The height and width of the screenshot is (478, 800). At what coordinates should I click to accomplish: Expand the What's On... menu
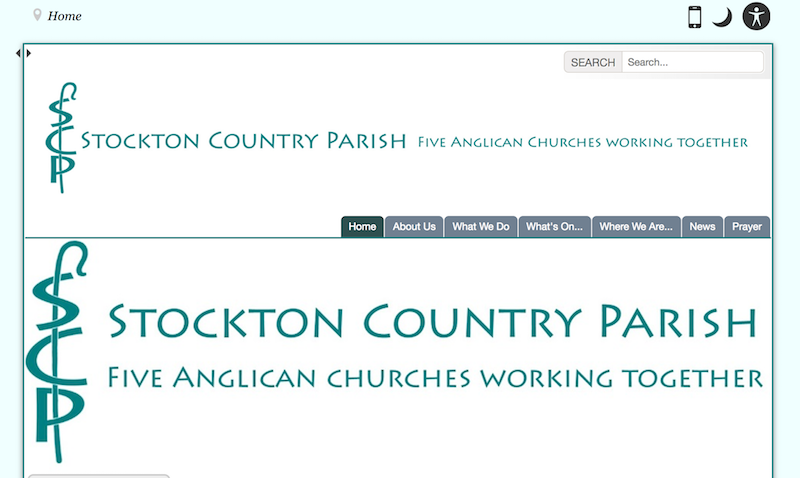[x=554, y=227]
